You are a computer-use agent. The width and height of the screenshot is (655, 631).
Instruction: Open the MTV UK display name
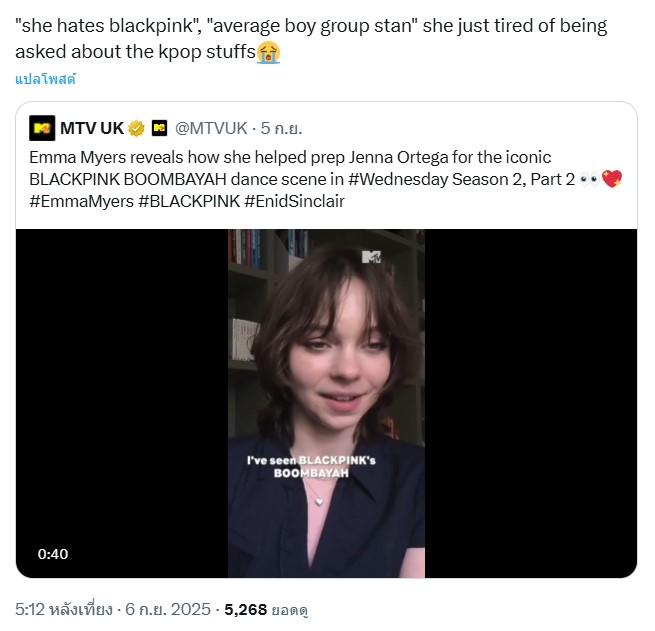(x=92, y=128)
